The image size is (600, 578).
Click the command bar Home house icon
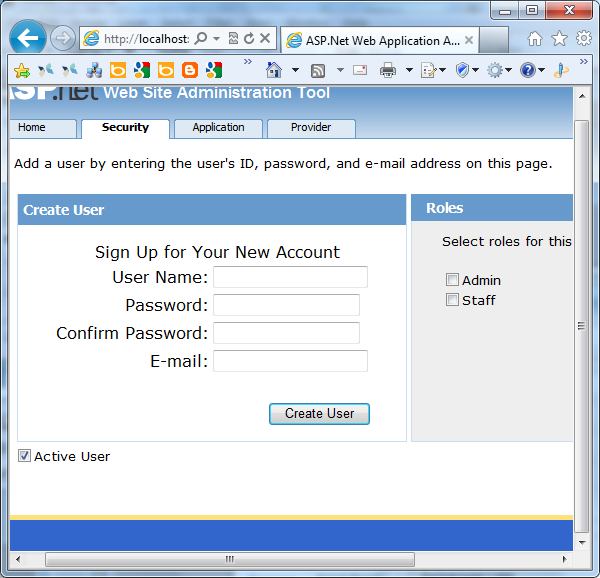tap(274, 70)
